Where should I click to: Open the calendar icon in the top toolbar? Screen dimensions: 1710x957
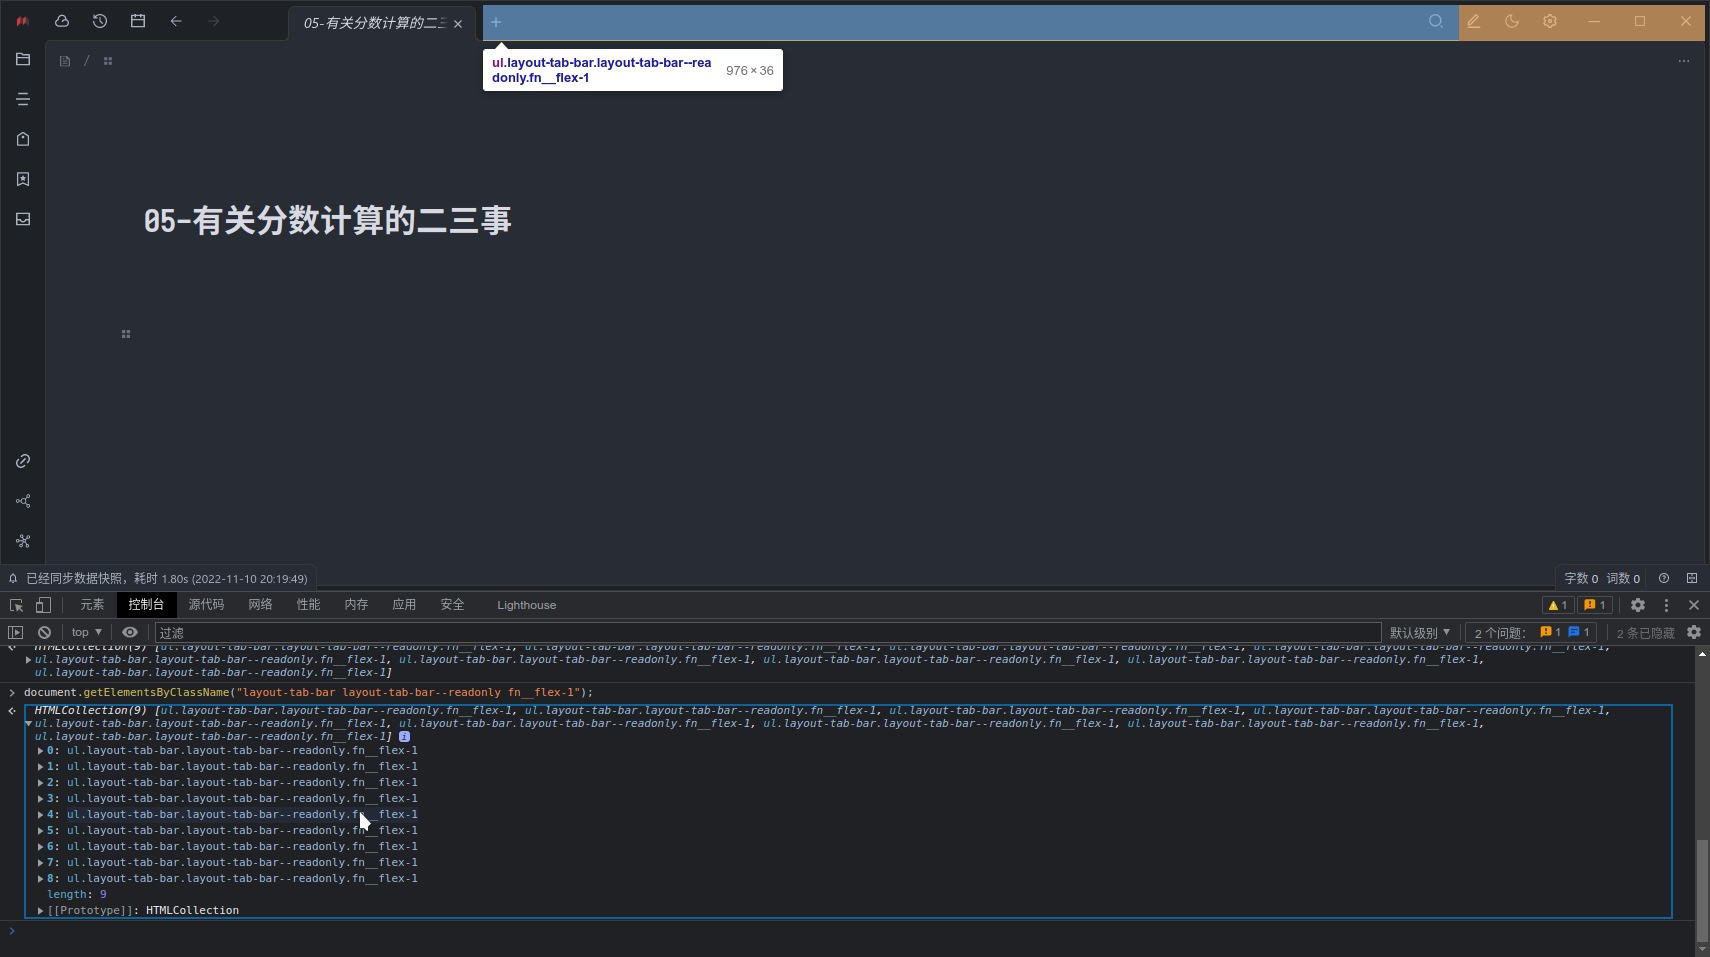[x=138, y=21]
